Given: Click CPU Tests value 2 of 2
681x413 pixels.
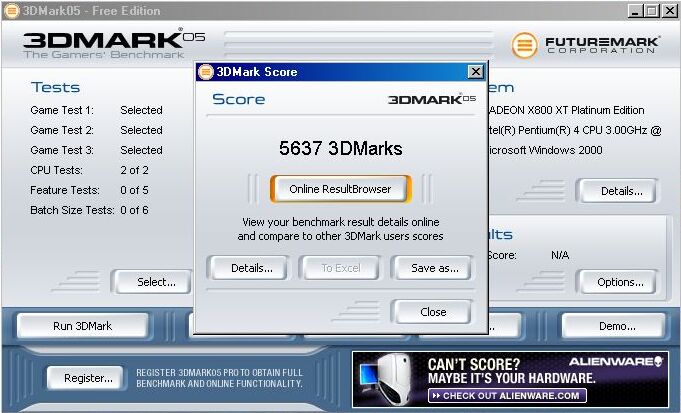Looking at the screenshot, I should pos(134,170).
